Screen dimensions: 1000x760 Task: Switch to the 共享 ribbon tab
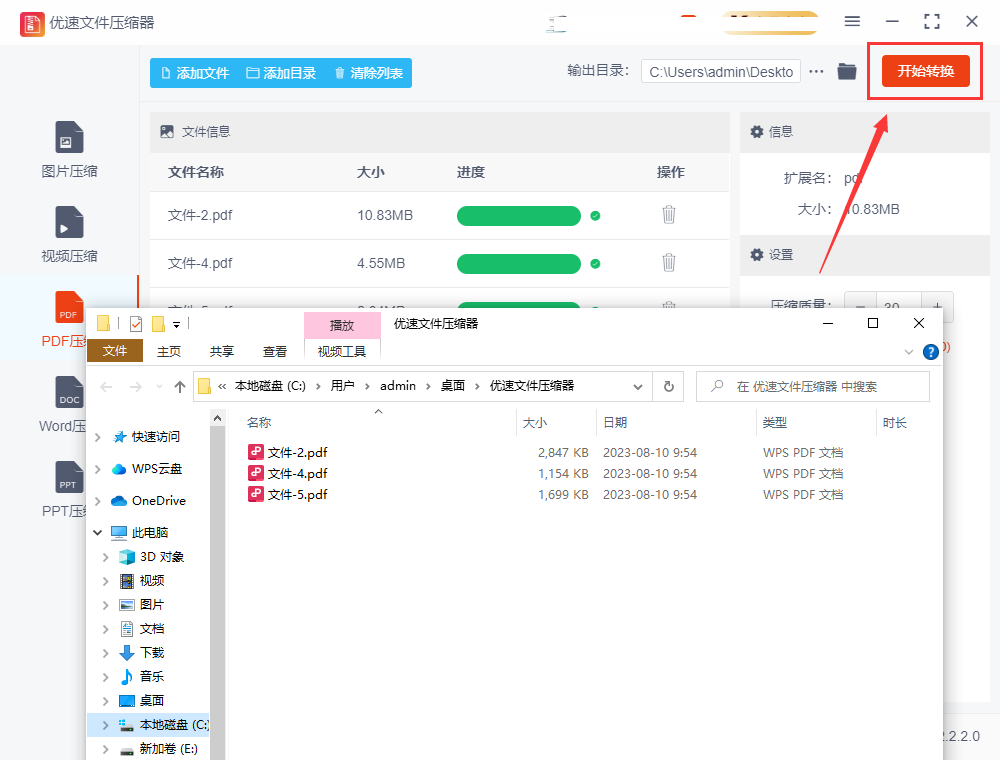(222, 351)
